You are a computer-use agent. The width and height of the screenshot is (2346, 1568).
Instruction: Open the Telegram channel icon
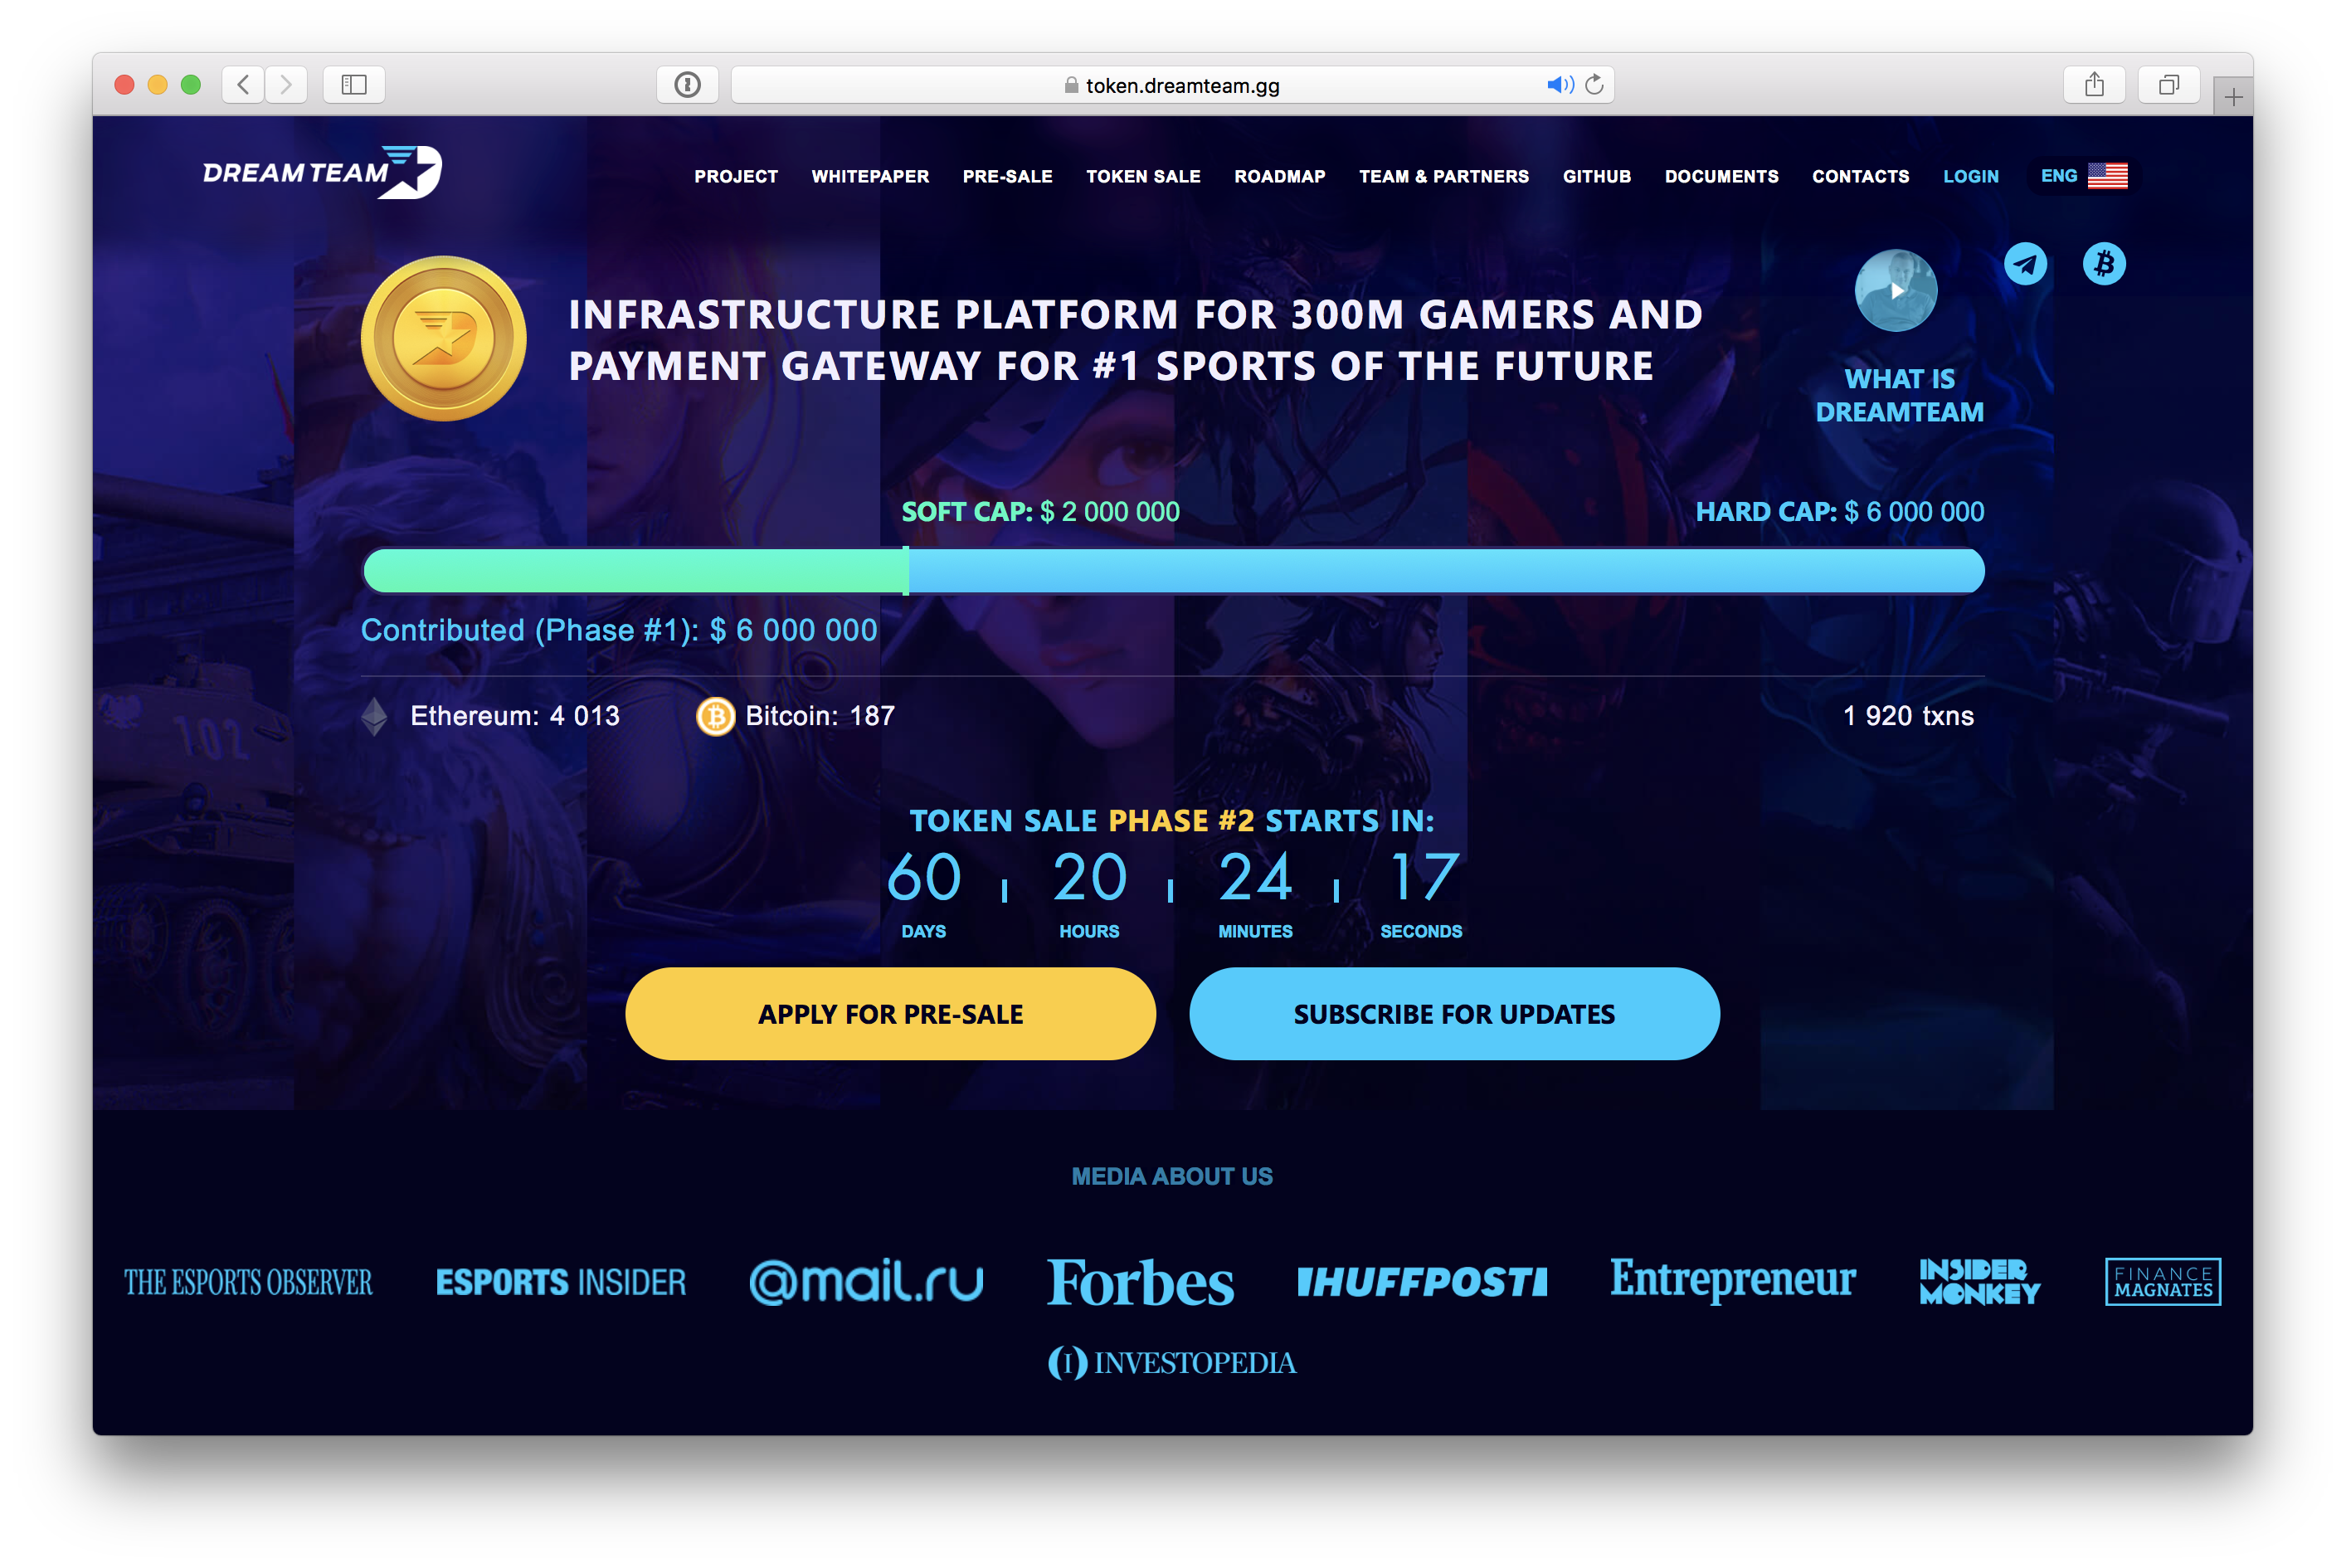click(2025, 264)
